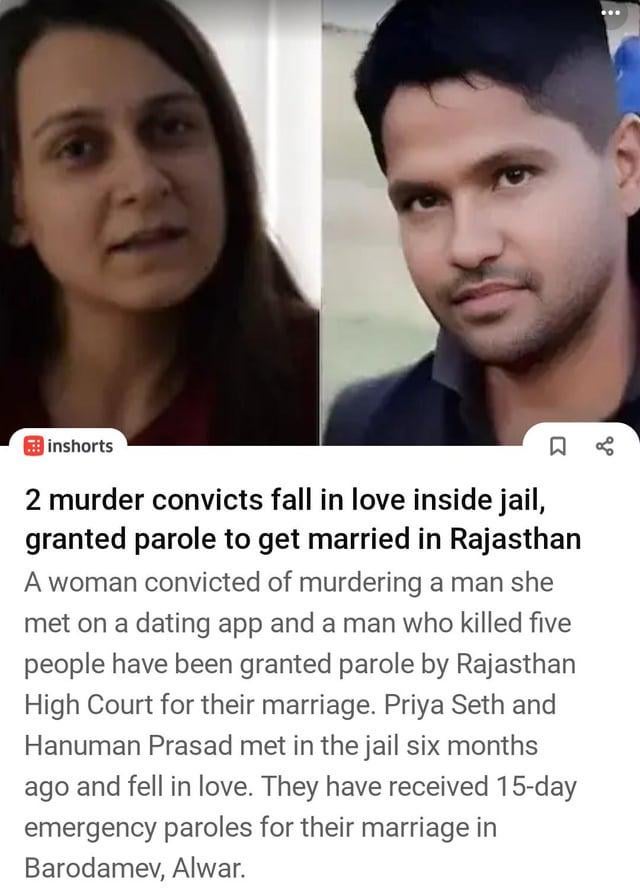Tap headline line 'granted parole to get married'
The image size is (640, 890).
click(219, 539)
